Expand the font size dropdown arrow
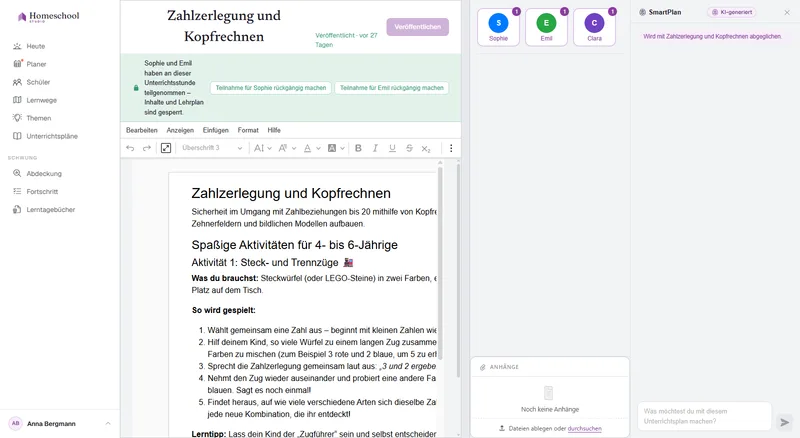This screenshot has width=800, height=438. [269, 149]
